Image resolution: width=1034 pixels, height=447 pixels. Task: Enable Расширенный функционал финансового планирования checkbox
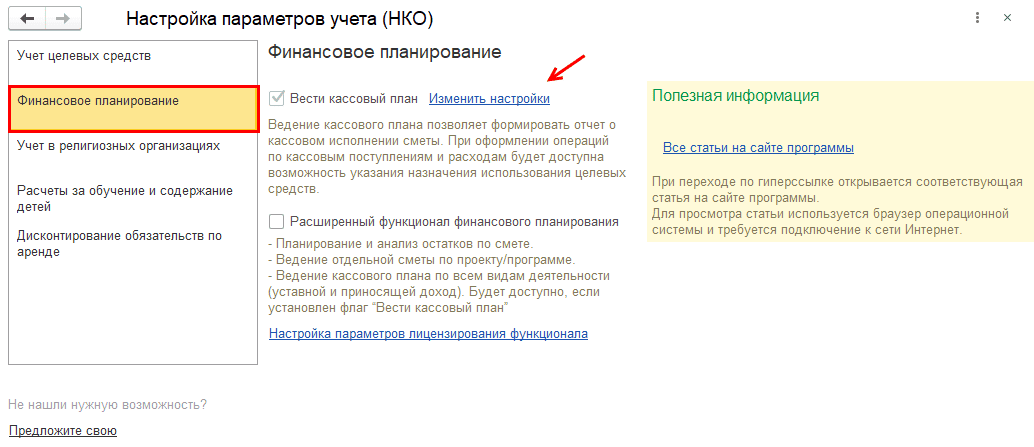click(277, 221)
